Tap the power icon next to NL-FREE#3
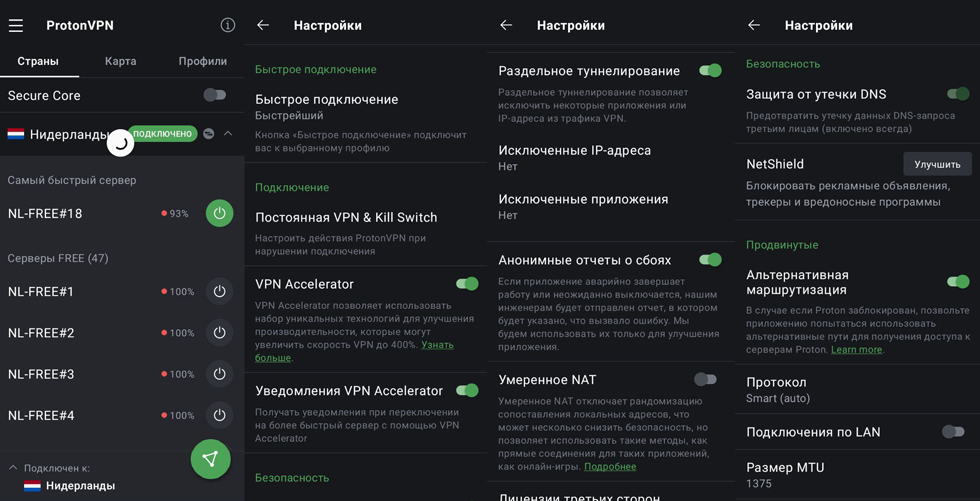The image size is (980, 501). click(219, 374)
